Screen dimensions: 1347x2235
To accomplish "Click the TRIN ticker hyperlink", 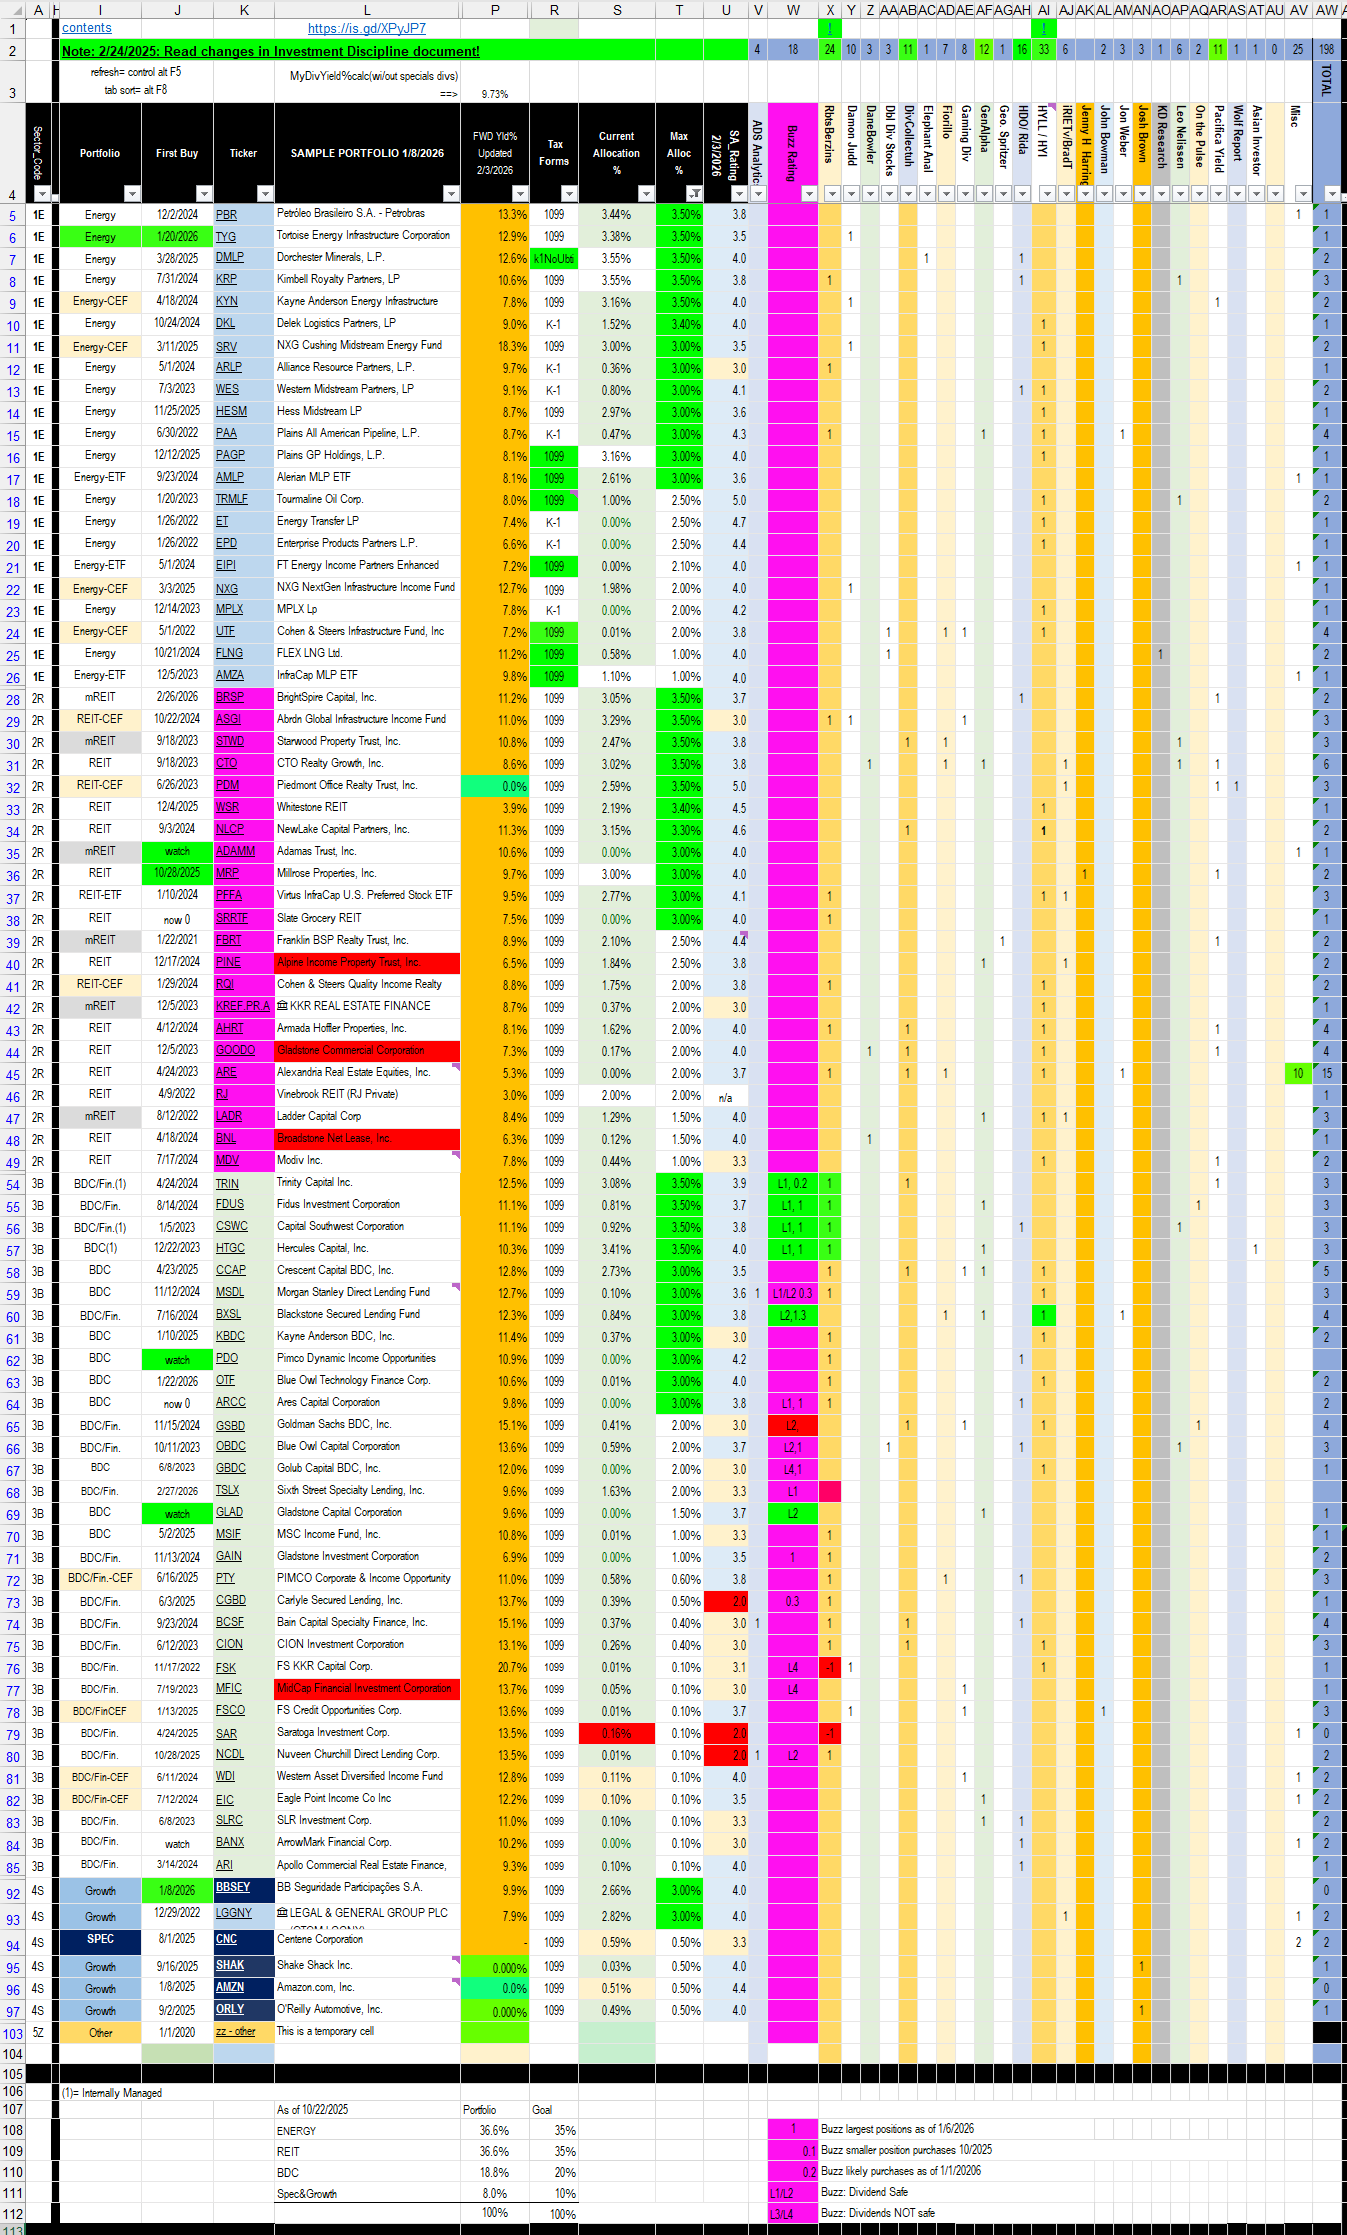I will coord(227,1183).
